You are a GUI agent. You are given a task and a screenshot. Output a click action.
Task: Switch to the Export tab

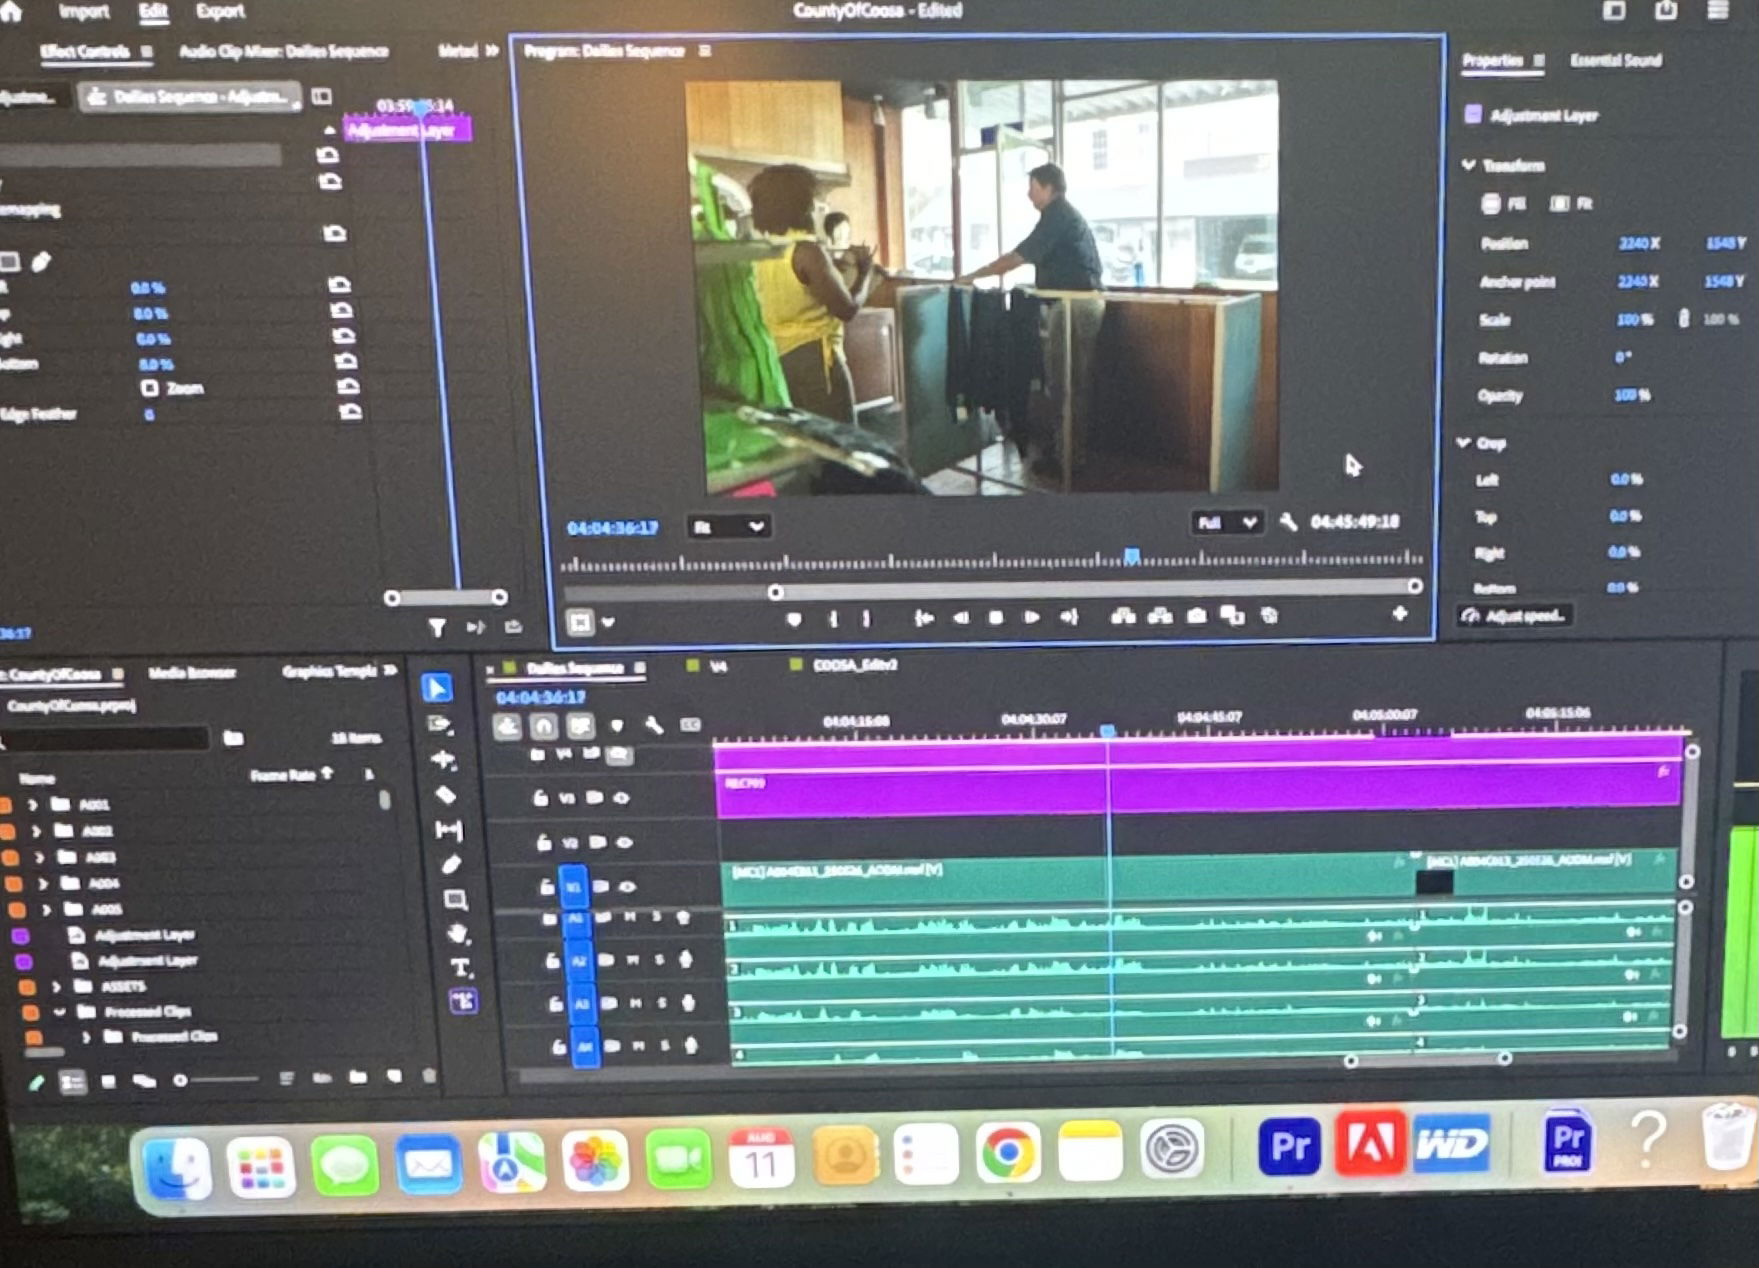(x=220, y=12)
